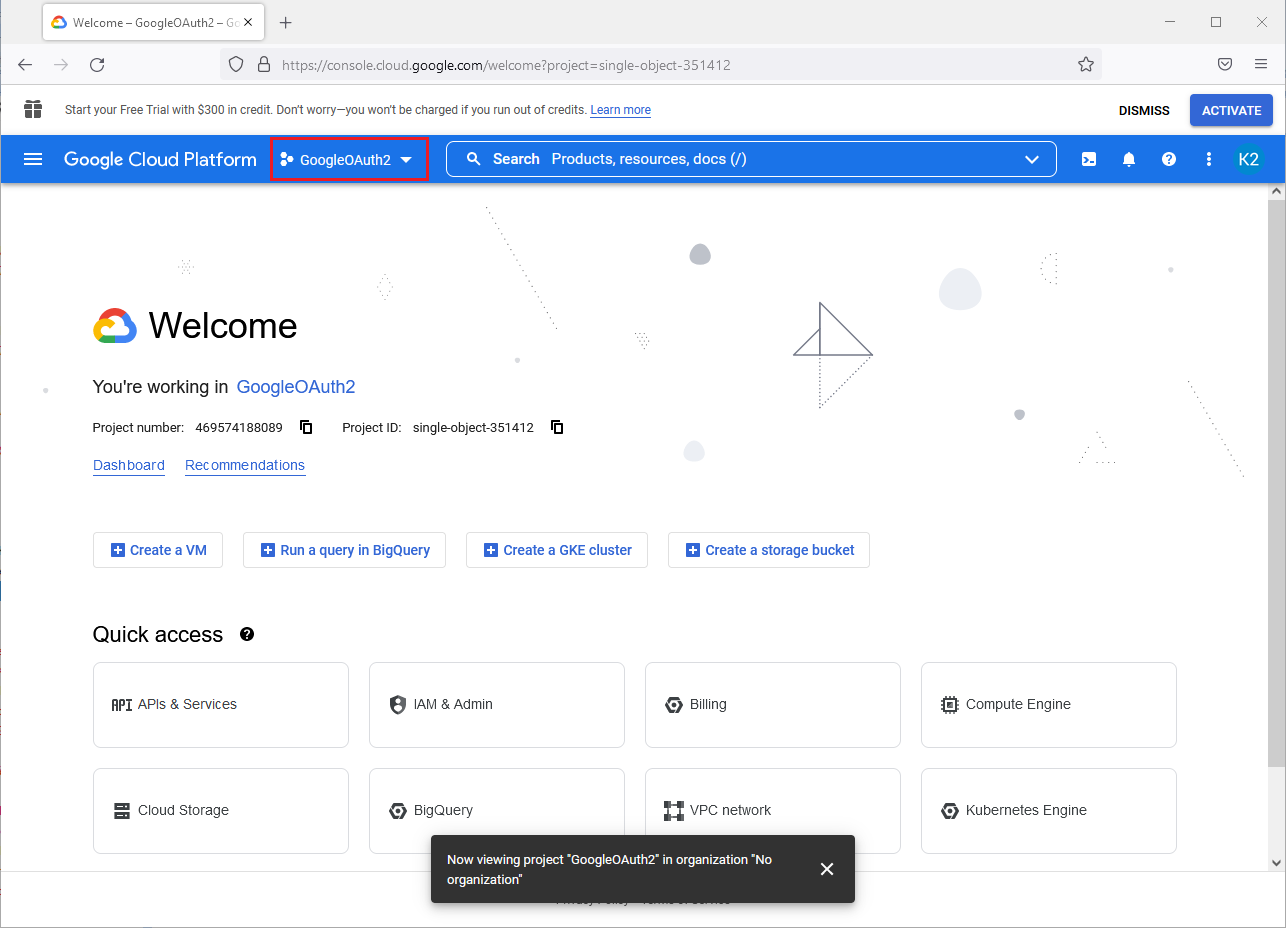1286x928 pixels.
Task: Dismiss the free trial banner
Action: click(x=1144, y=111)
